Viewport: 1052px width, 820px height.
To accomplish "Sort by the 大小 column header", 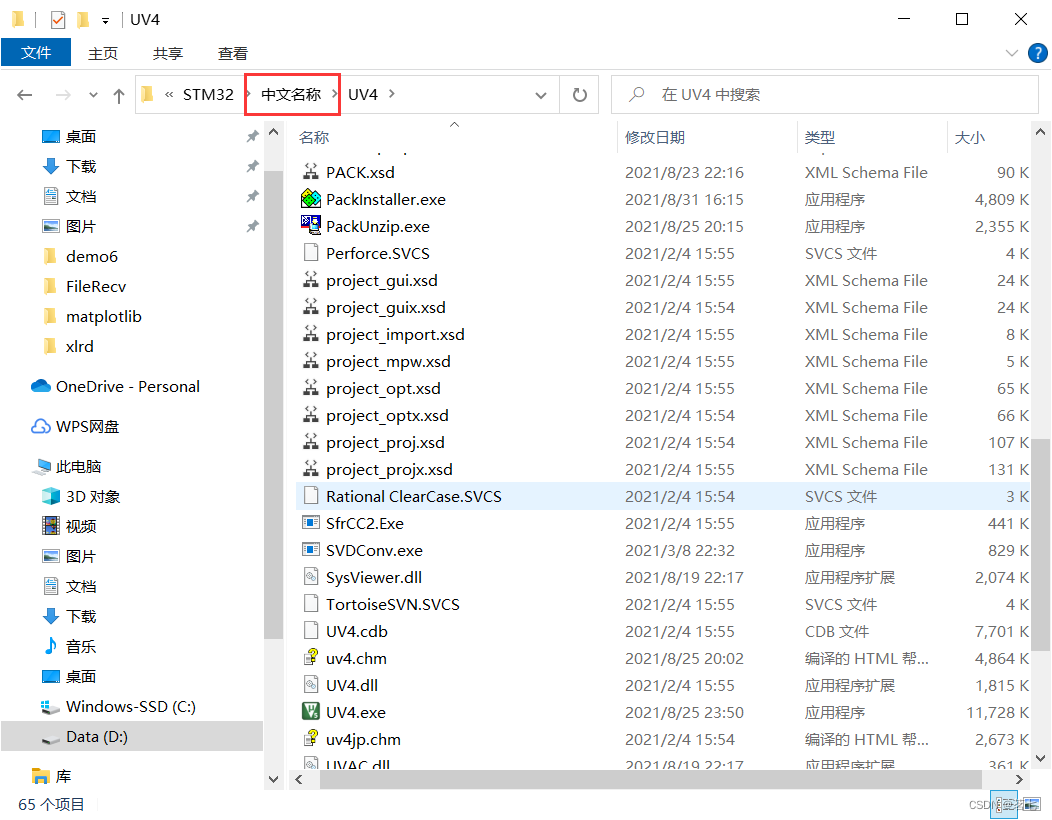I will point(969,137).
